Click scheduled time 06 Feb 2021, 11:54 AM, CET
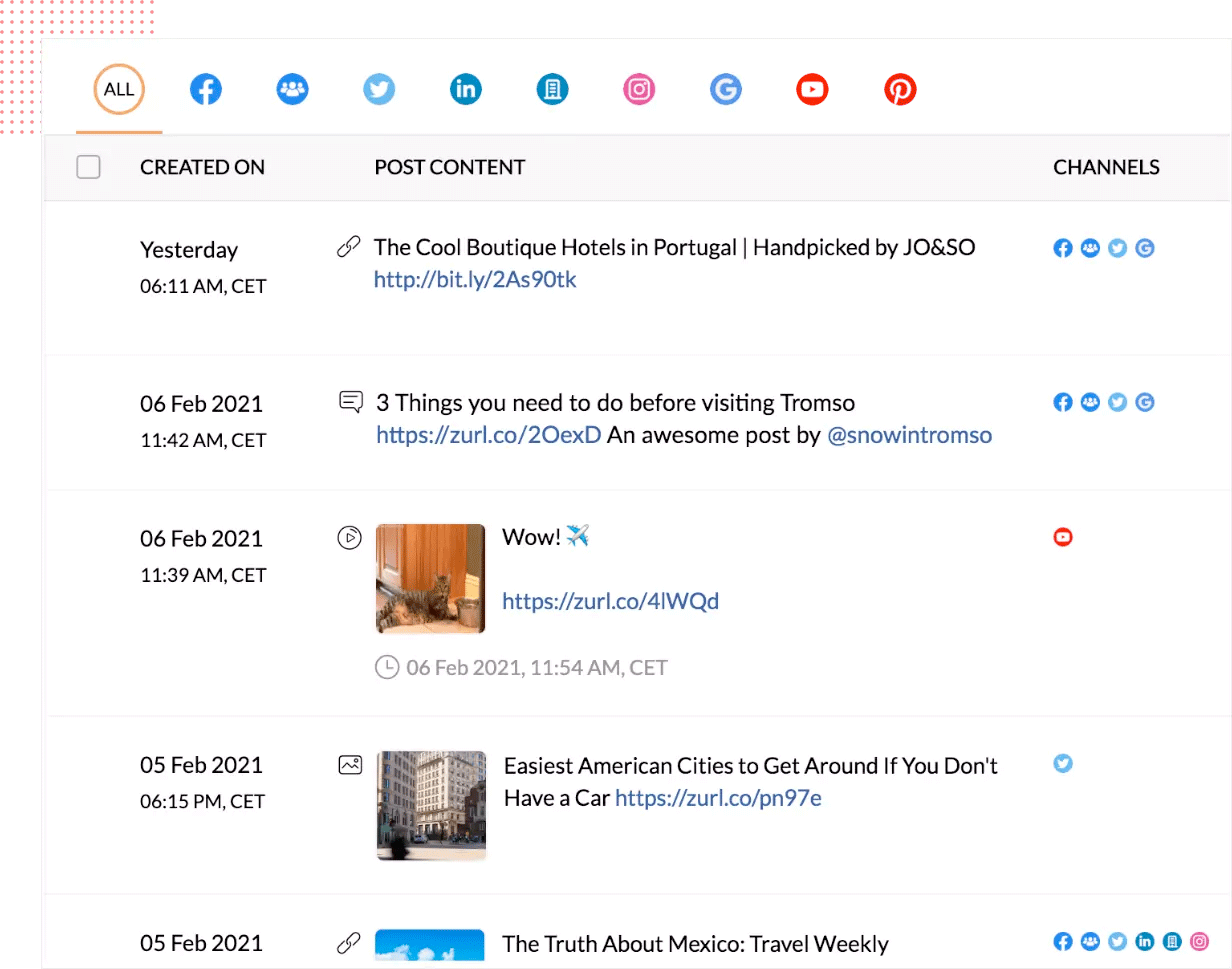 pos(536,667)
